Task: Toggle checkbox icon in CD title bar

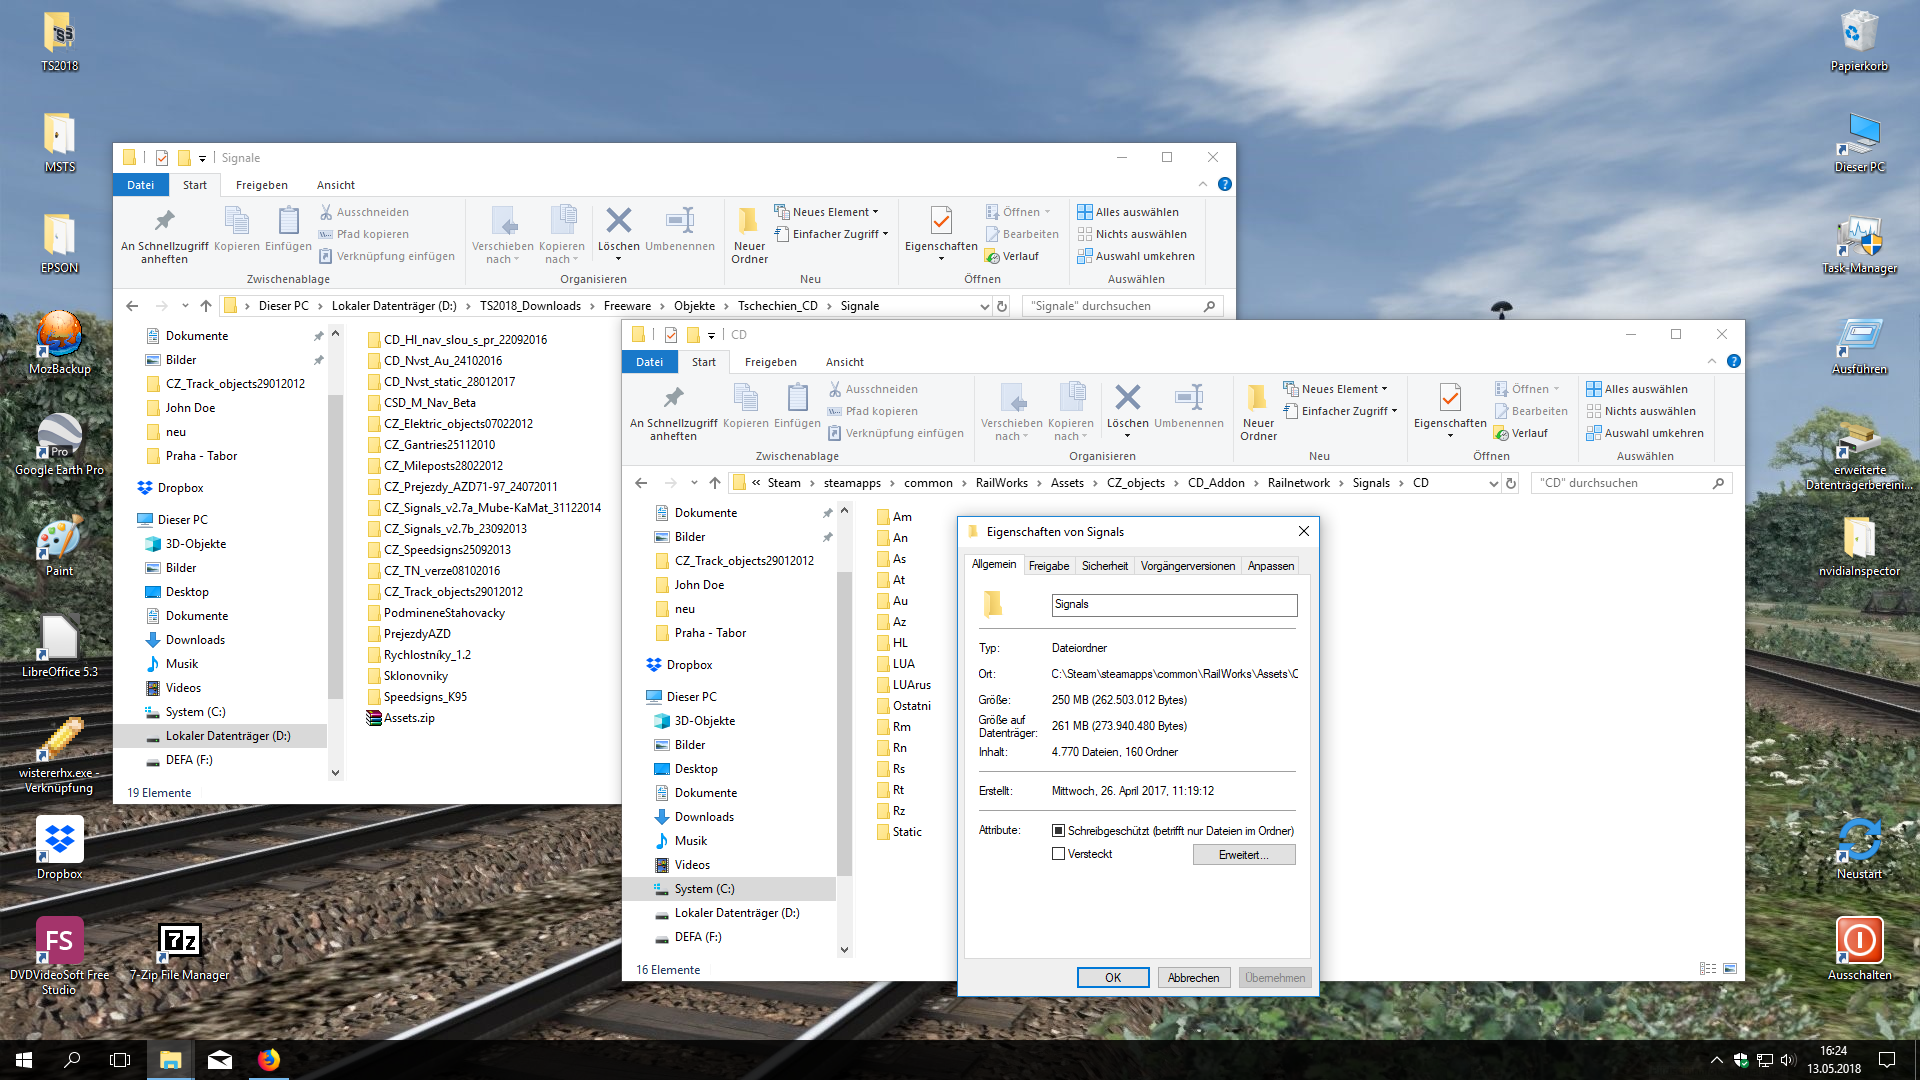Action: point(670,335)
